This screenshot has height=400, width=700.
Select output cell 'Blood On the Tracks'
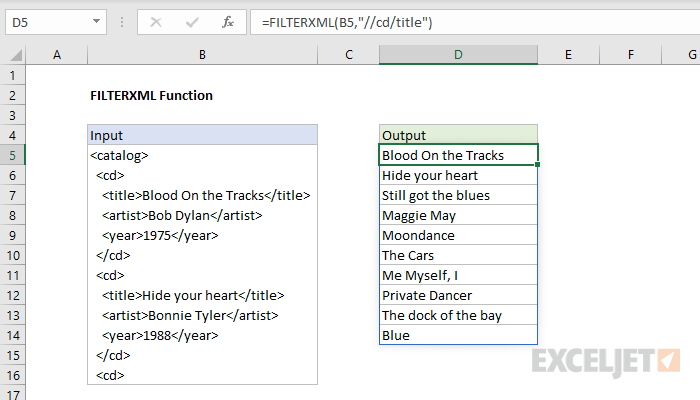point(458,155)
